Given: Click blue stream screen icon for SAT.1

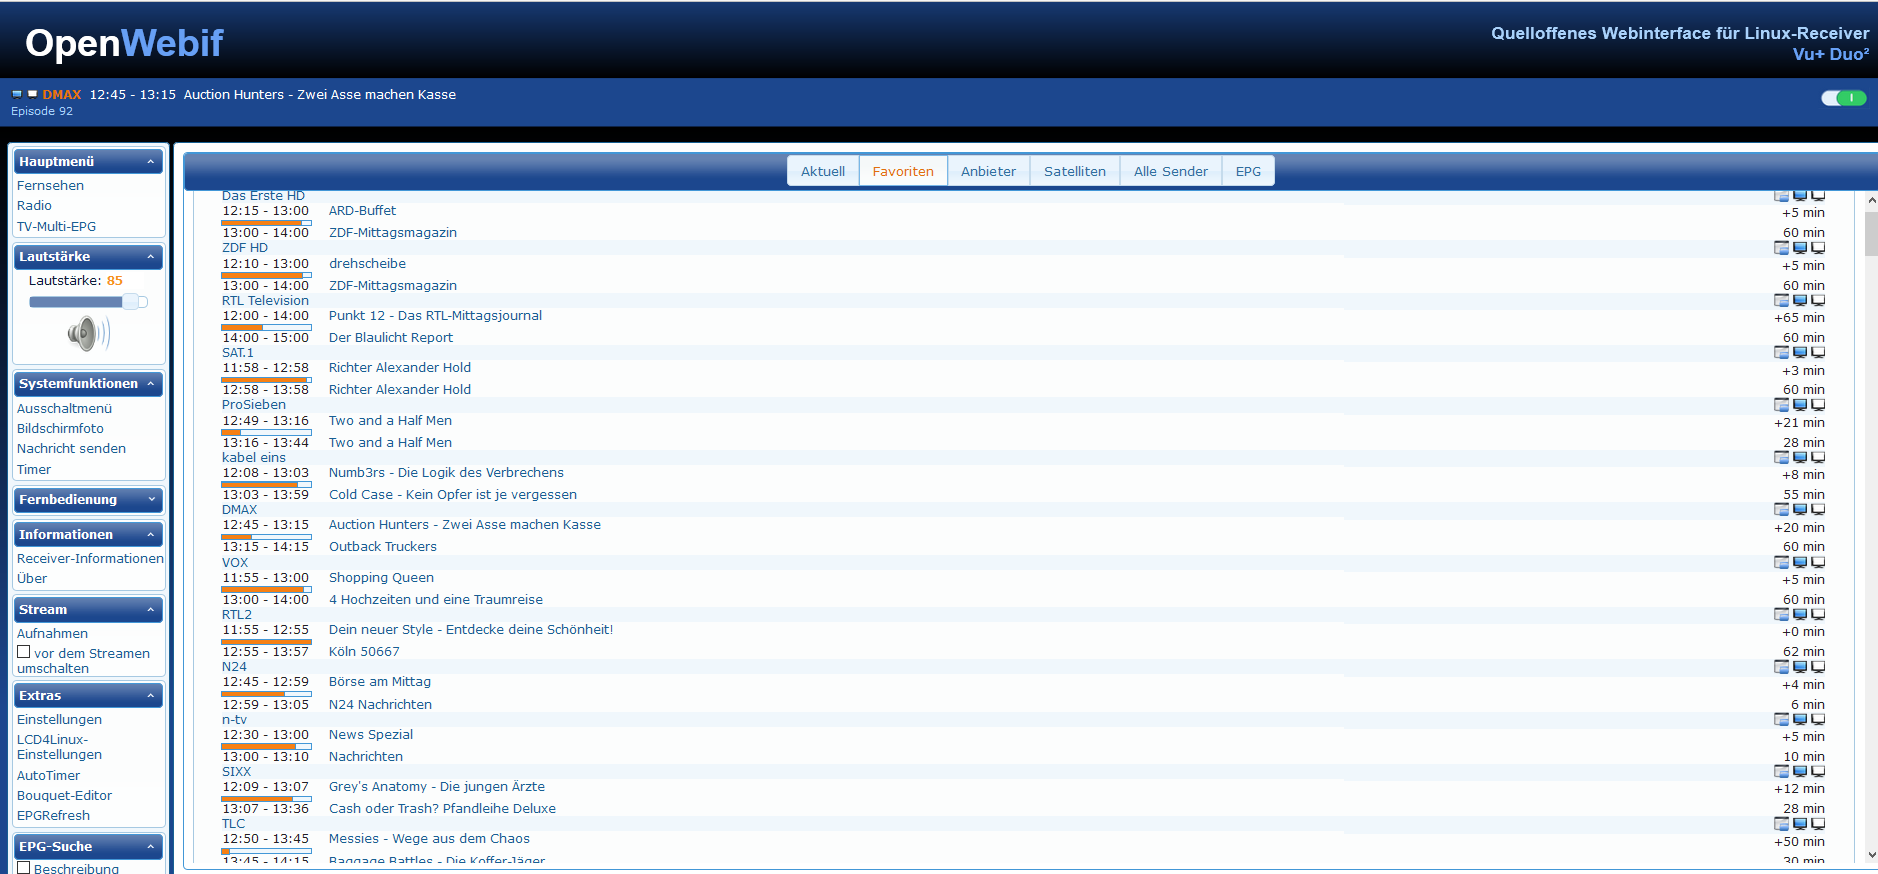Looking at the screenshot, I should tap(1800, 352).
